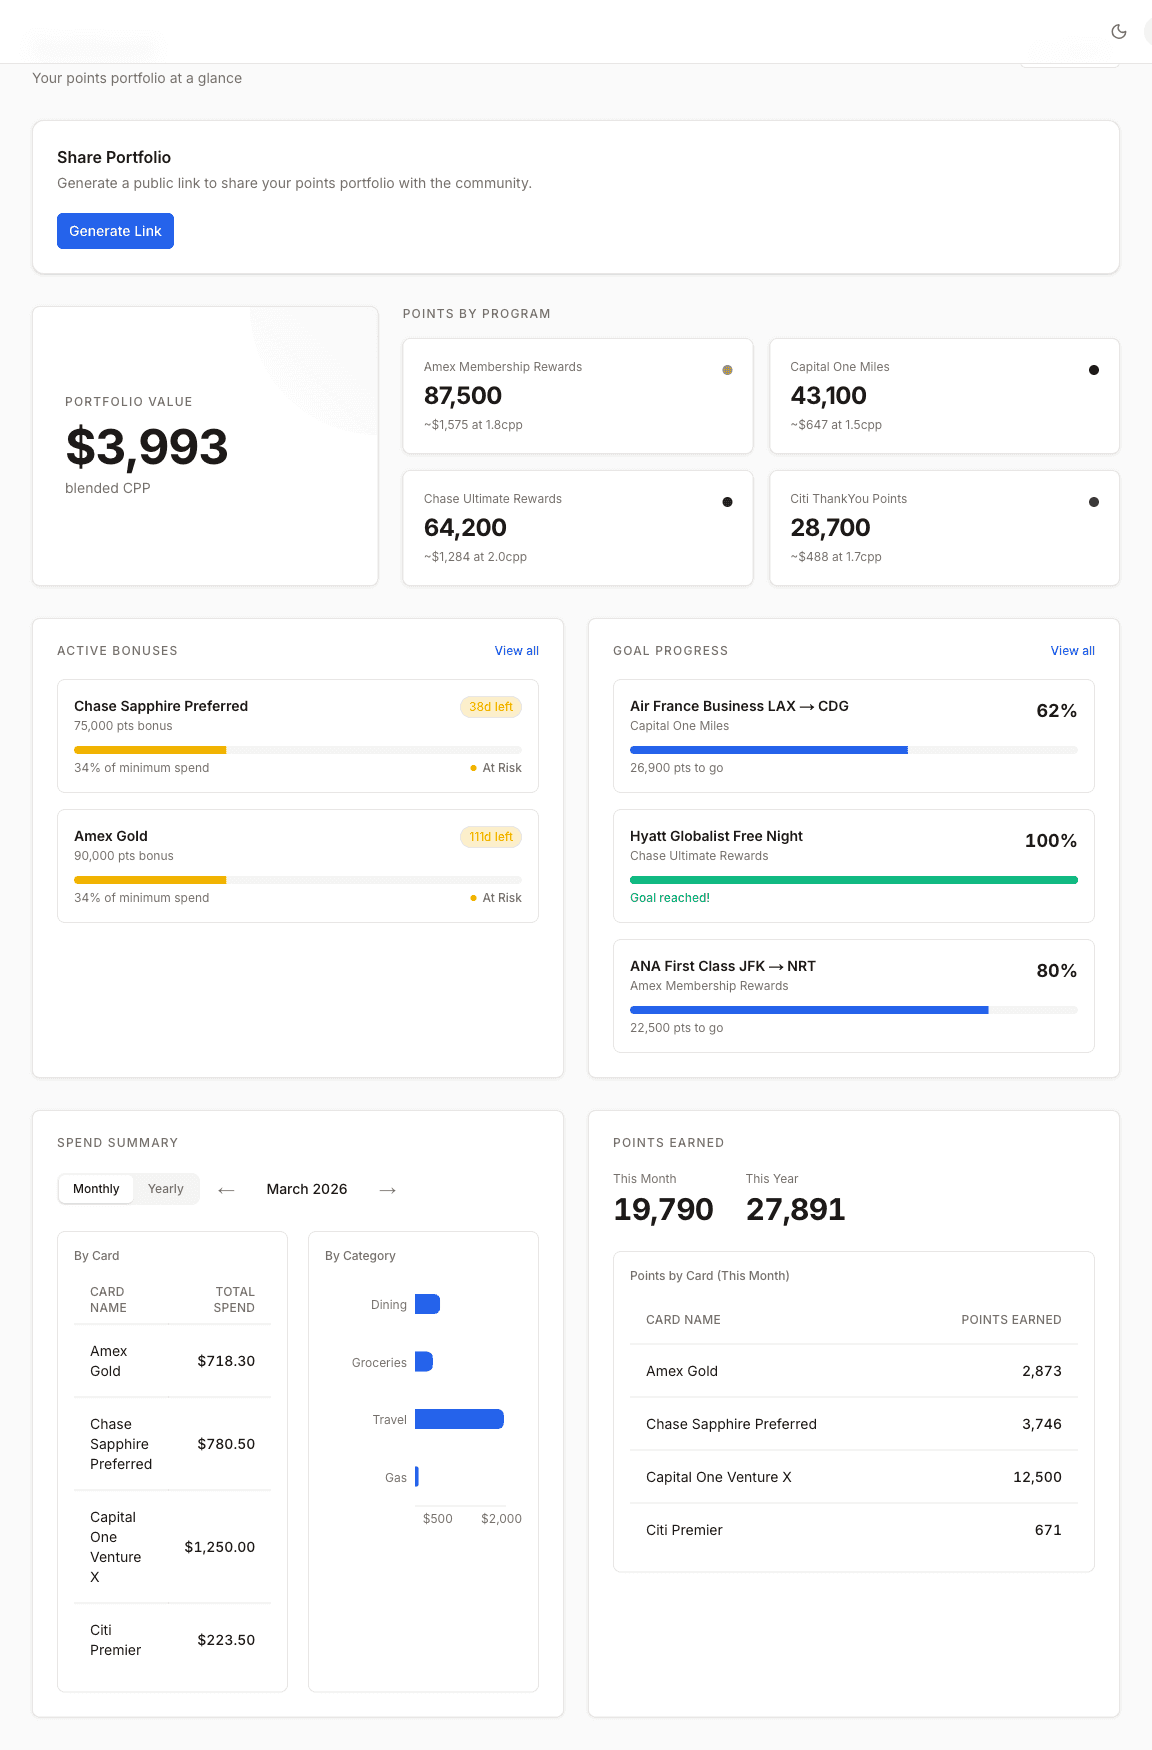
Task: Switch spend summary to Yearly
Action: [x=166, y=1189]
